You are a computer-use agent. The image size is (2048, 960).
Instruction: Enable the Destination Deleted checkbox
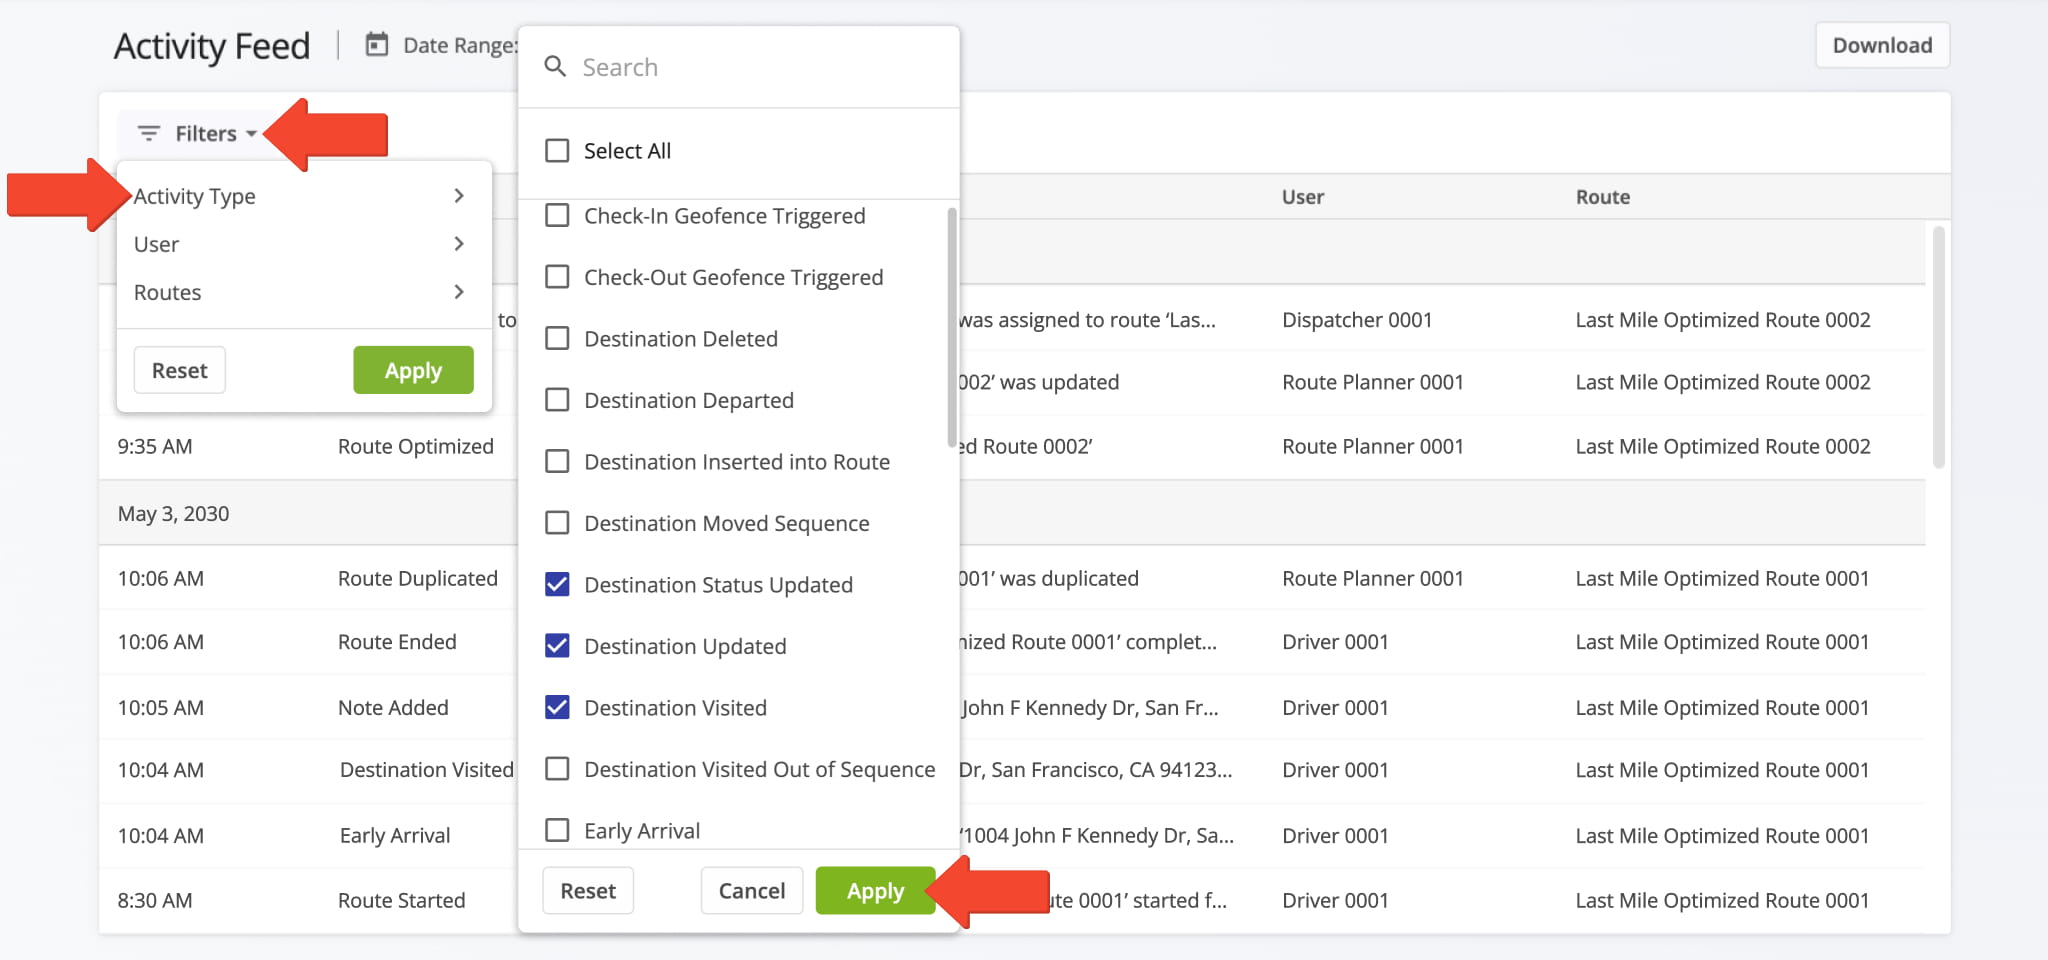[x=557, y=339]
